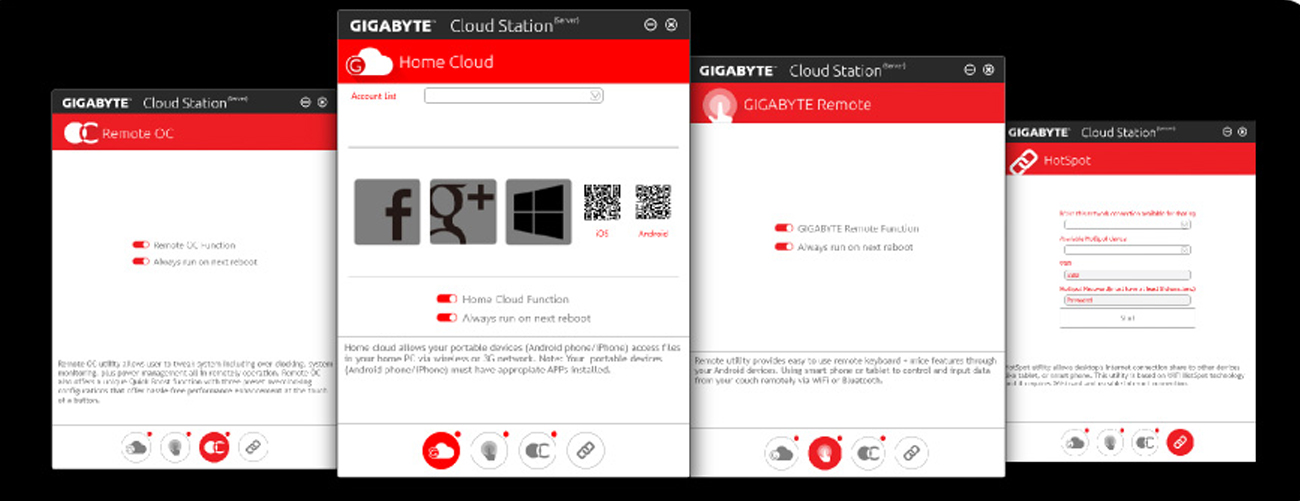Close the GIGABYTE Remote window
1300x501 pixels.
point(988,70)
